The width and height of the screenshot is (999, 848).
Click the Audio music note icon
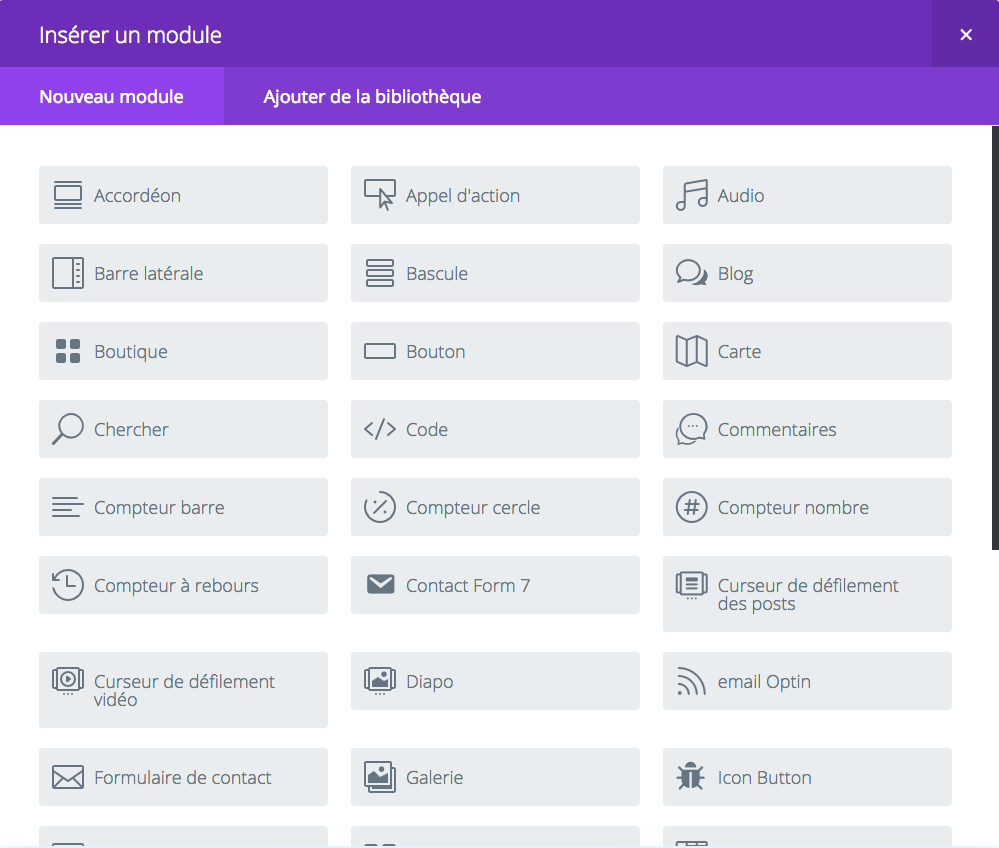point(692,195)
